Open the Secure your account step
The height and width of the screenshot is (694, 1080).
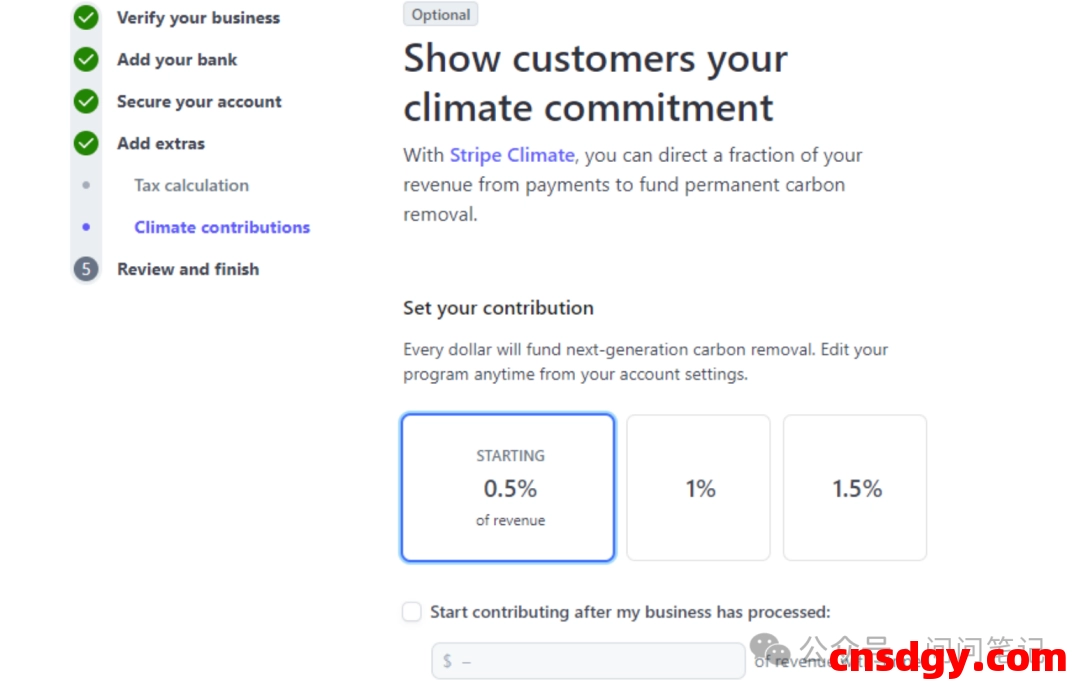(199, 101)
